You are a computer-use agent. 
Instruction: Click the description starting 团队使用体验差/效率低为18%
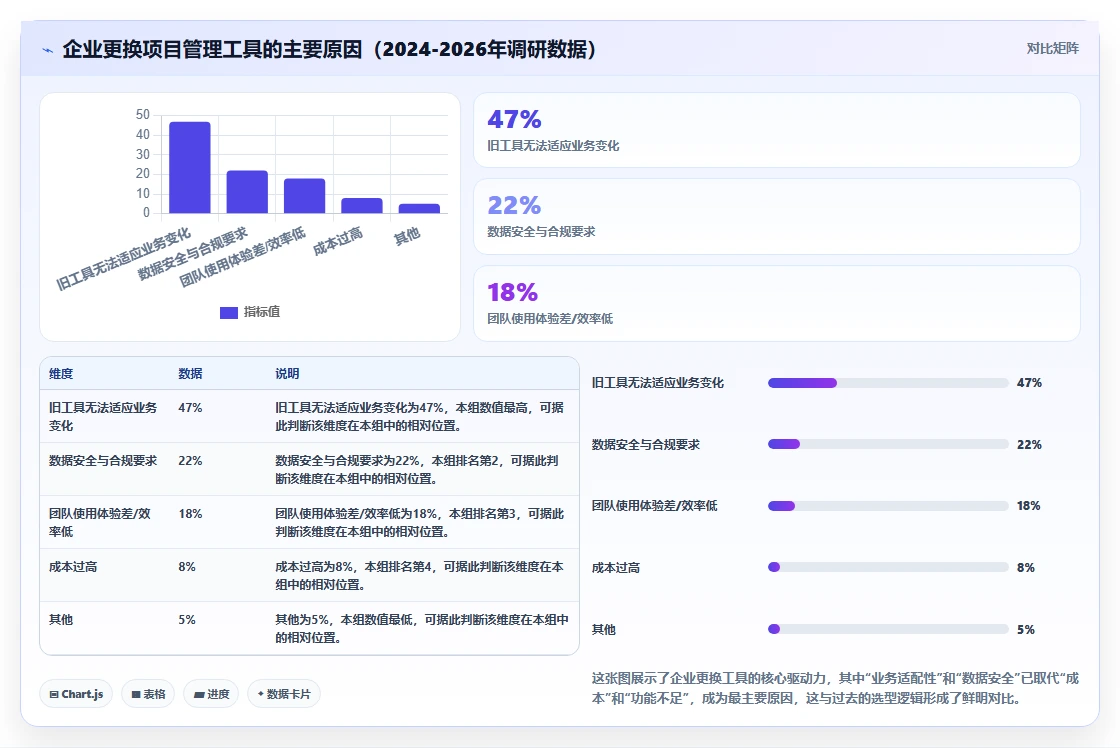tap(419, 522)
